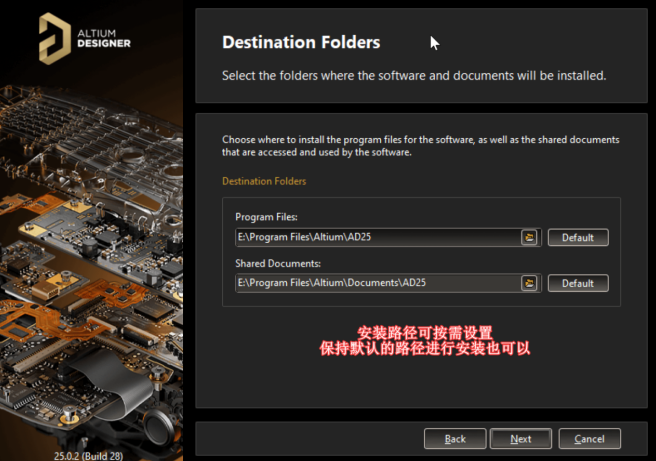Go to previous step with Back

coord(455,438)
